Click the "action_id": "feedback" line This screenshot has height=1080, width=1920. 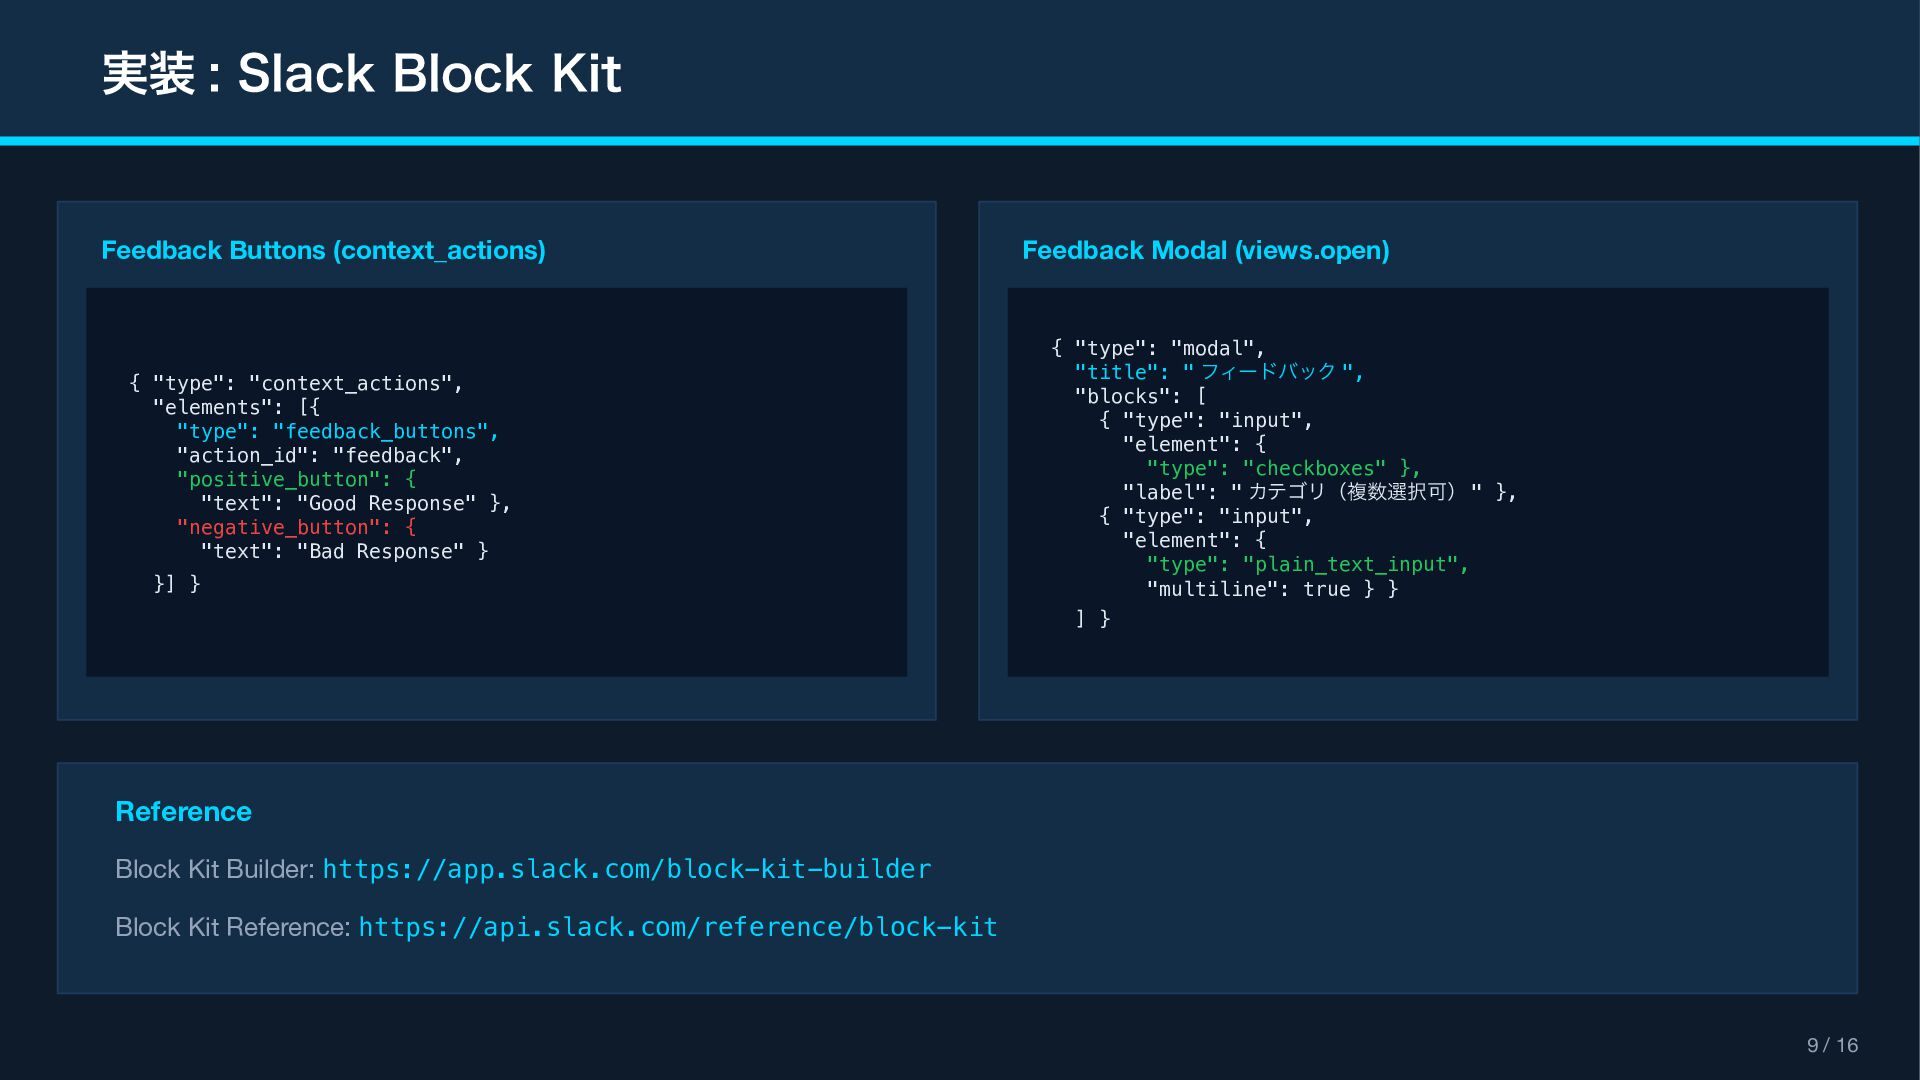320,455
